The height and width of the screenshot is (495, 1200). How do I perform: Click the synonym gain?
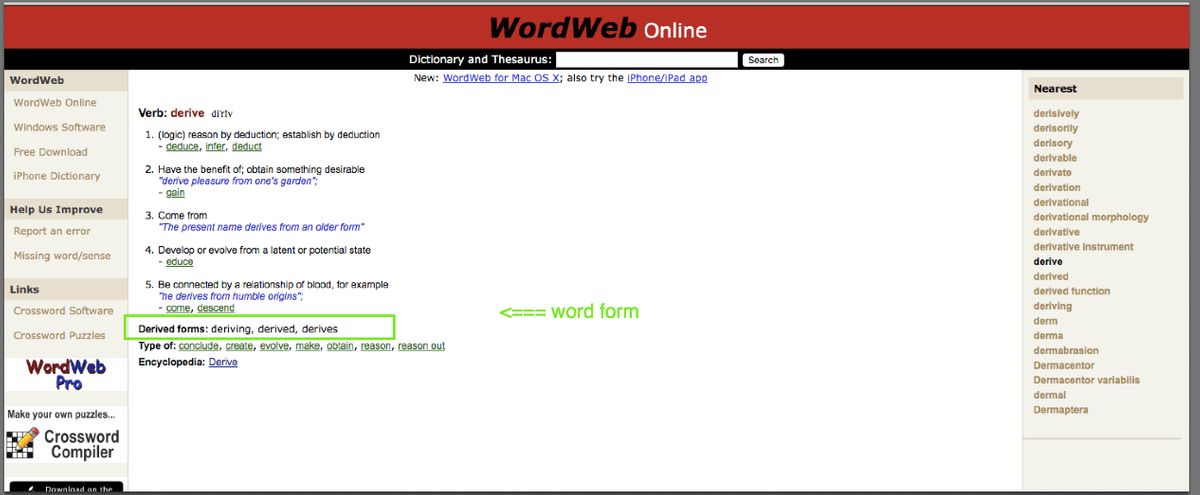175,193
